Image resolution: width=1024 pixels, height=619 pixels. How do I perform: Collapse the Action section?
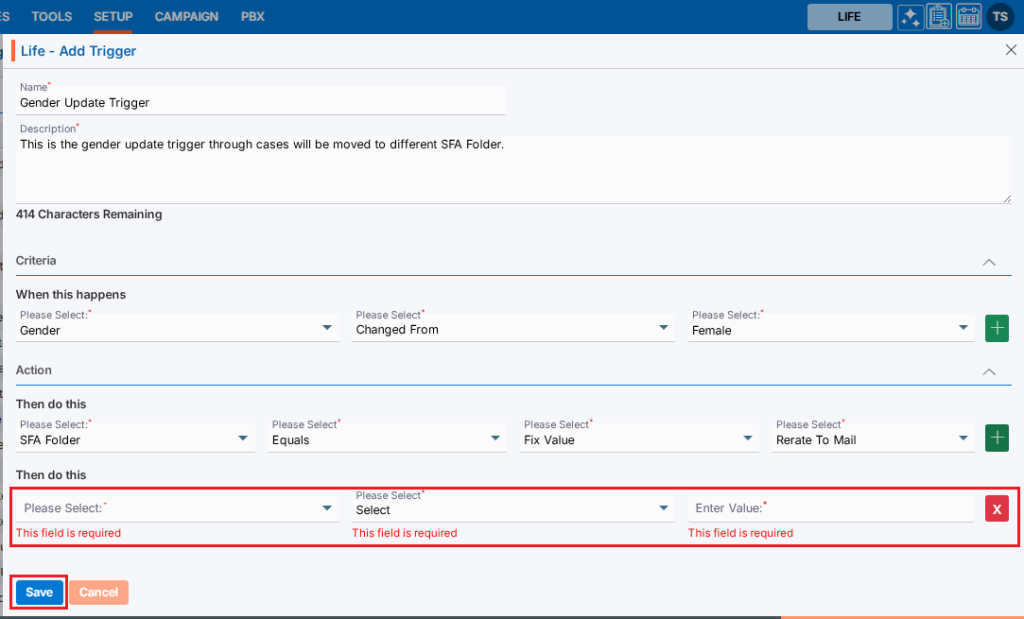[x=989, y=371]
